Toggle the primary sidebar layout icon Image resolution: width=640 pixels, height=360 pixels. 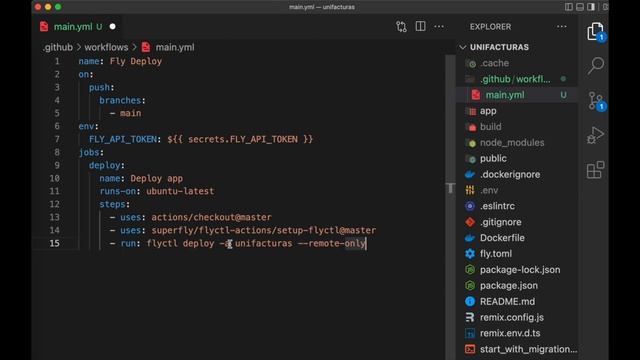[569, 7]
